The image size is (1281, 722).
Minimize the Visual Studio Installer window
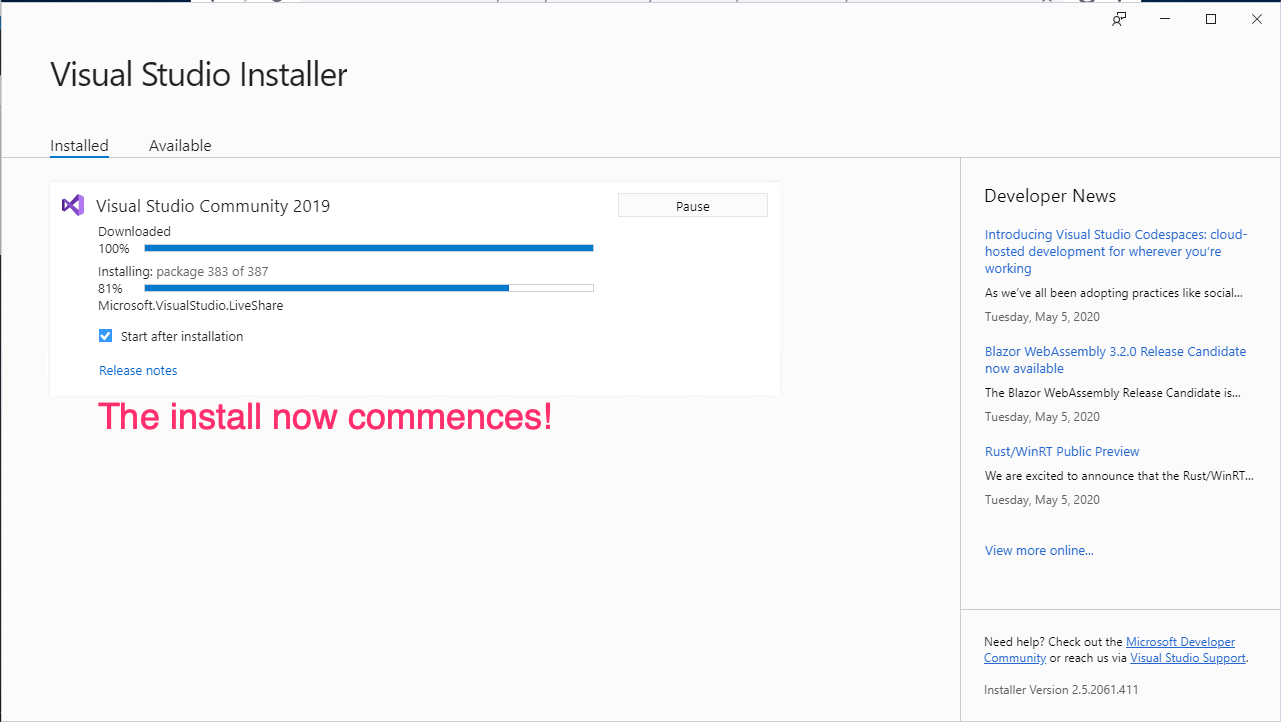coord(1165,19)
